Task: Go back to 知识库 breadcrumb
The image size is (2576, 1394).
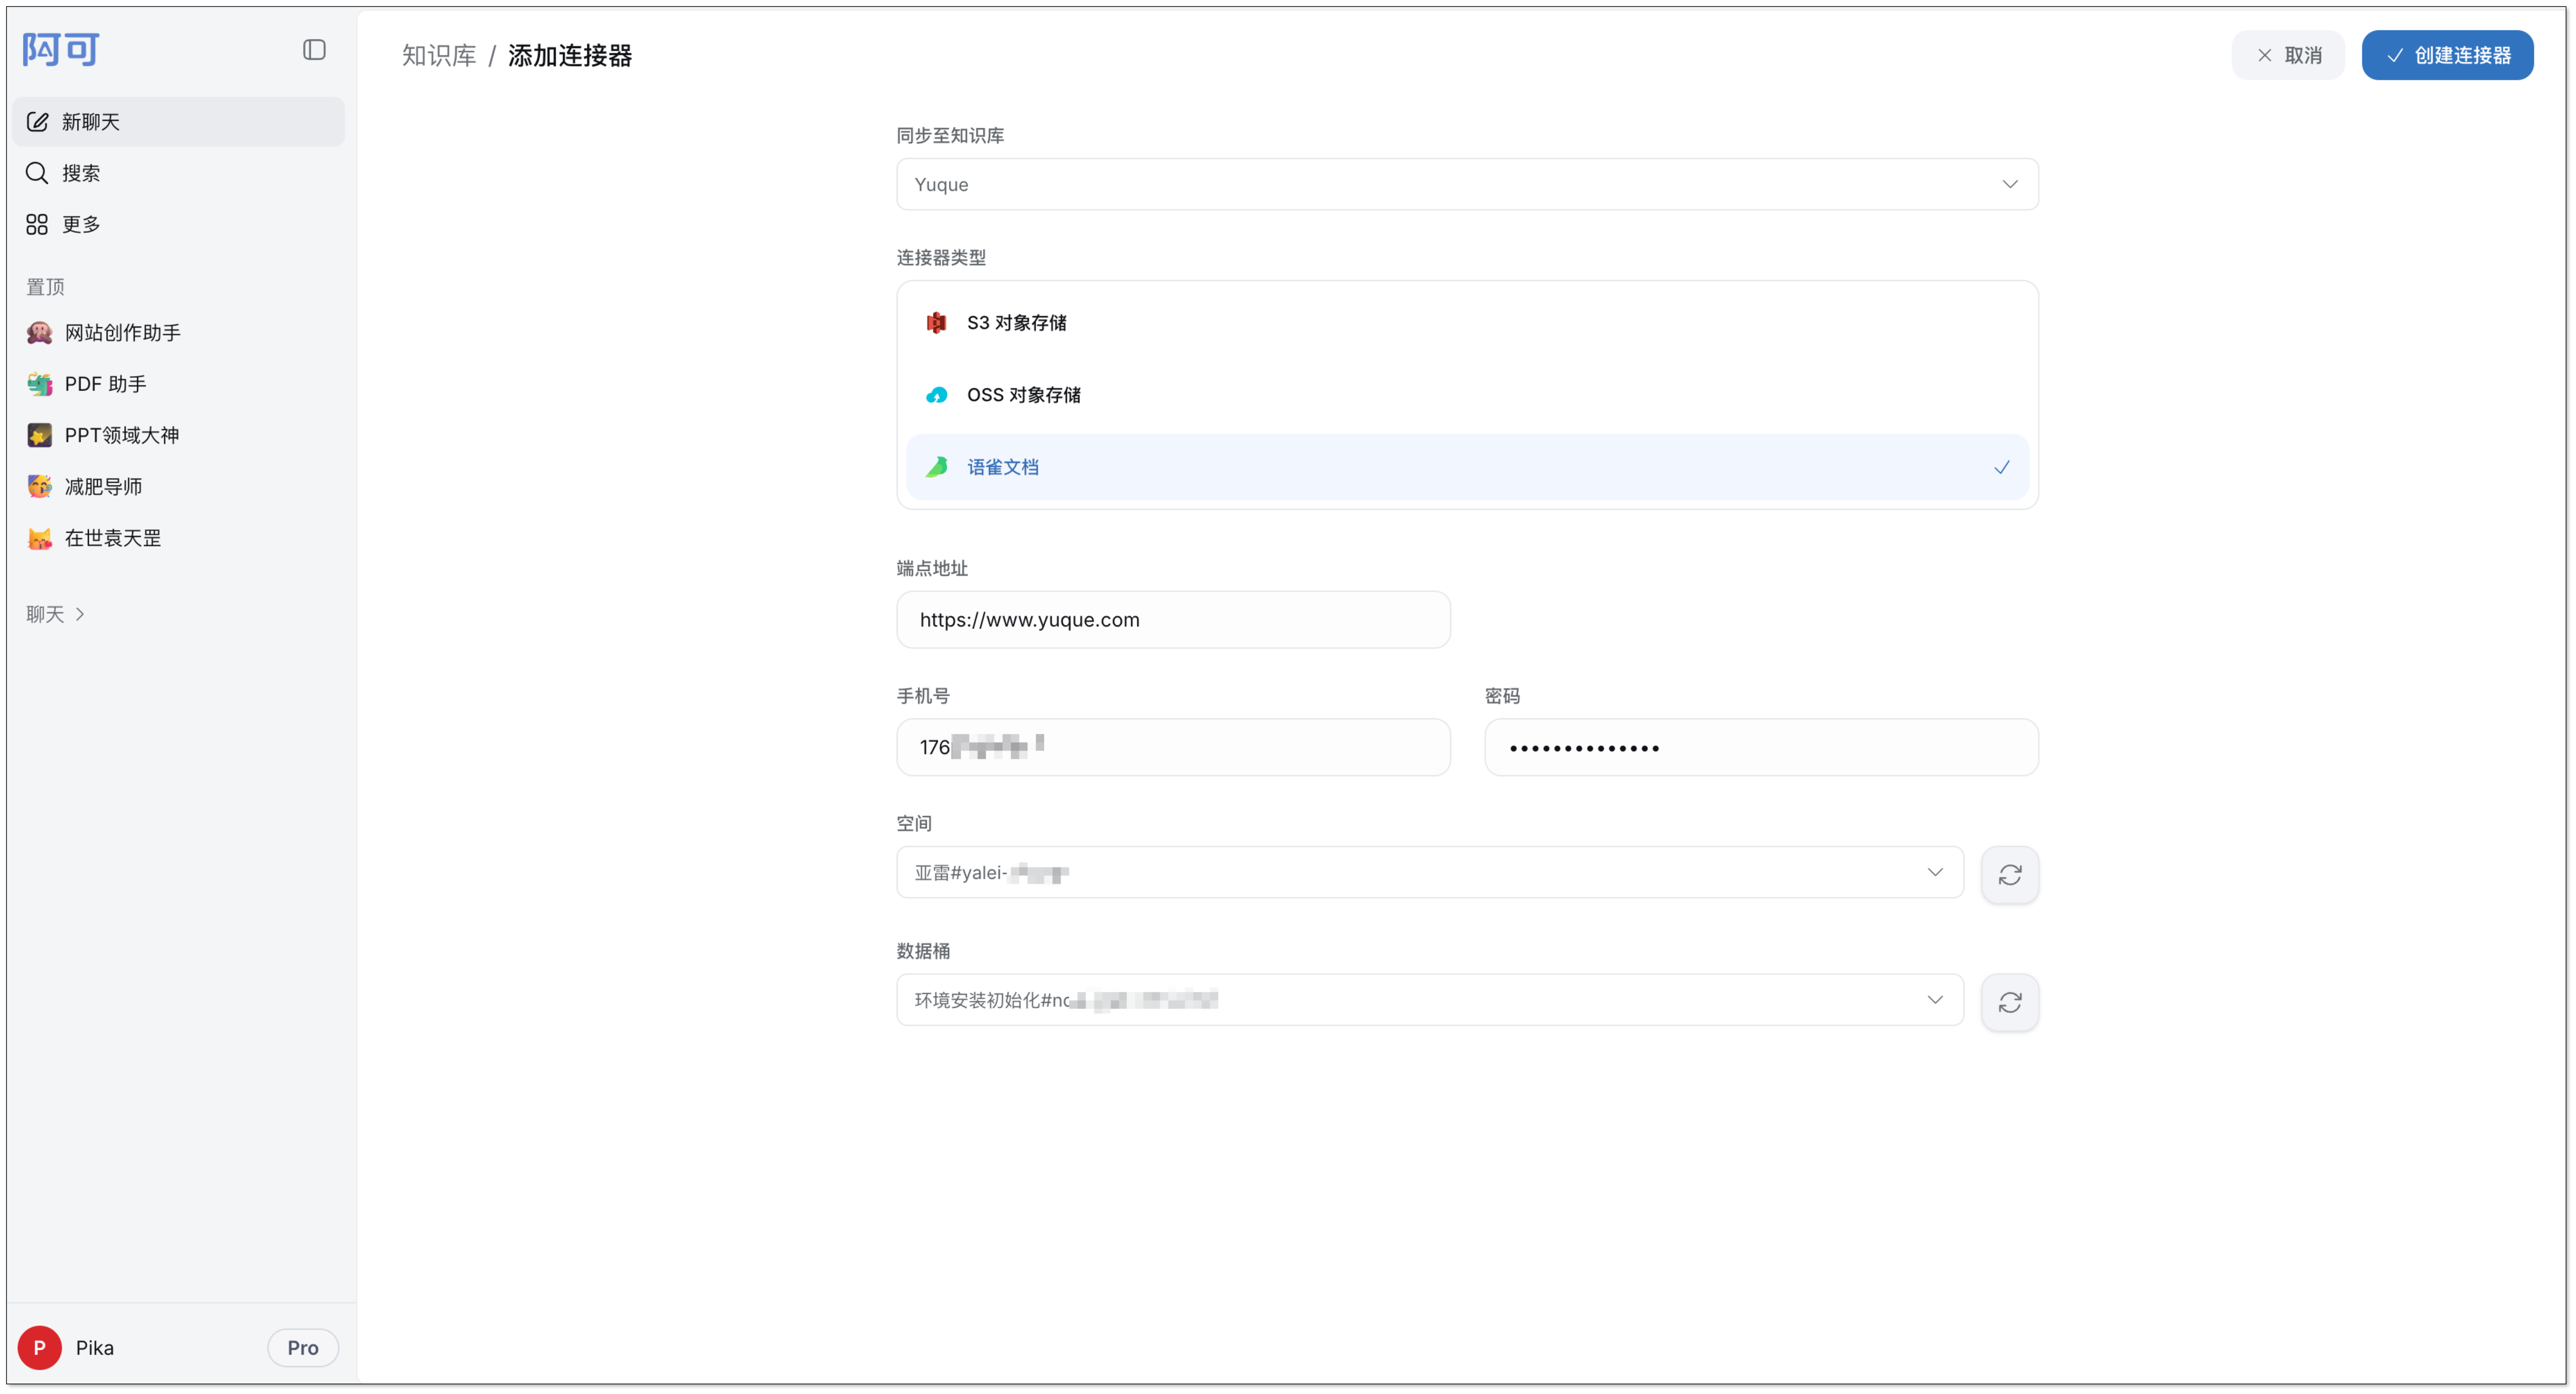Action: click(x=439, y=55)
